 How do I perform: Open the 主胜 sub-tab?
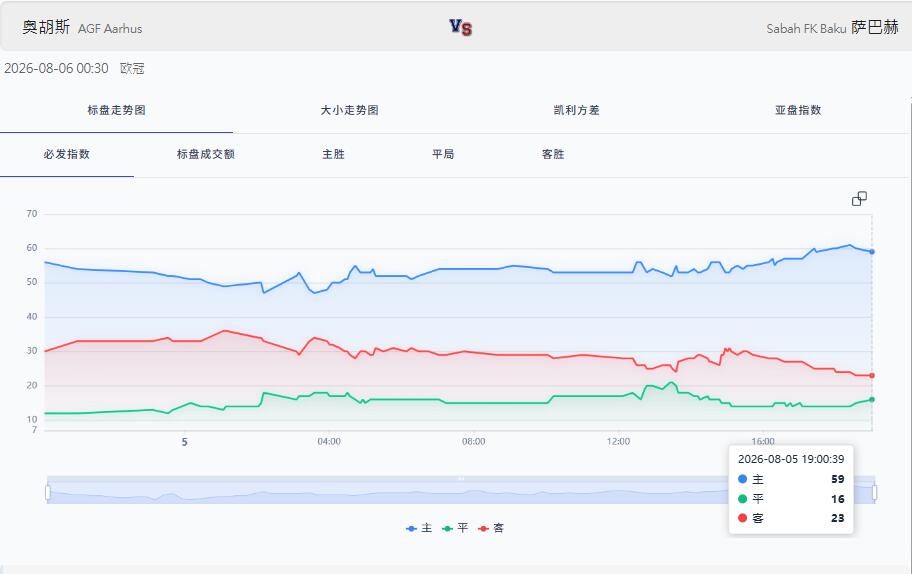click(333, 154)
